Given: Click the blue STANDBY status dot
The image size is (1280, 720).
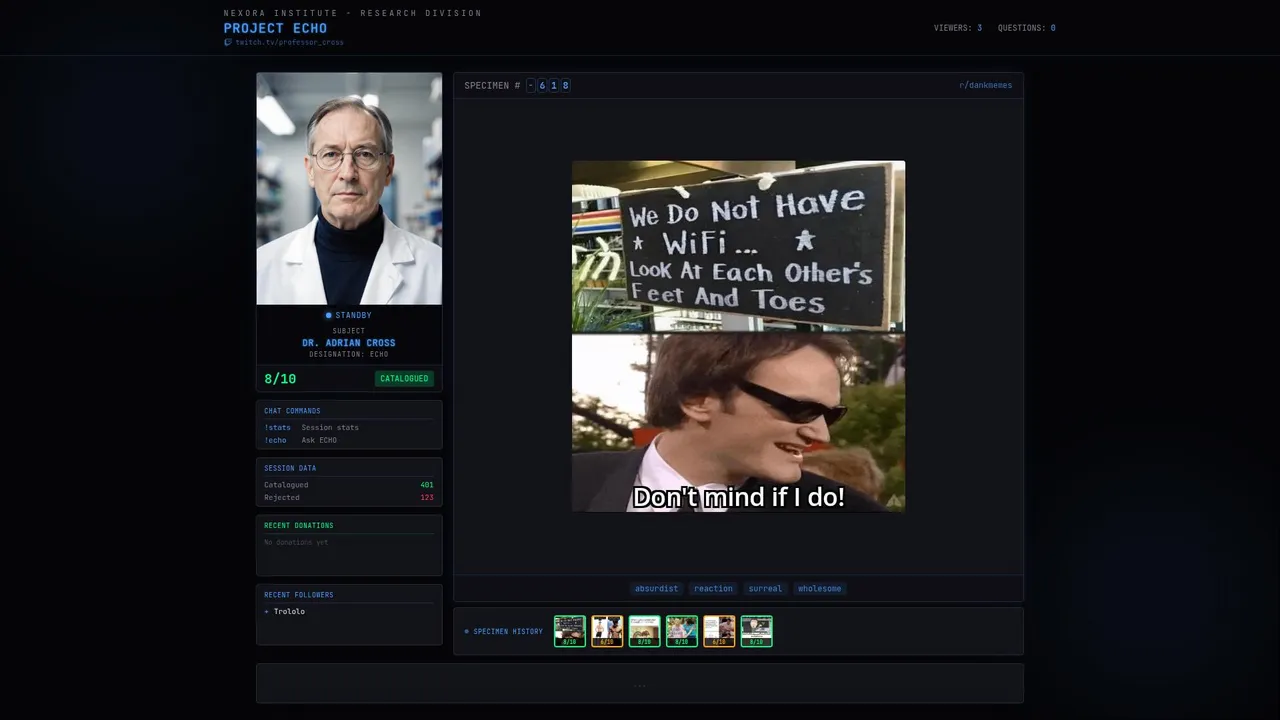Looking at the screenshot, I should 328,315.
